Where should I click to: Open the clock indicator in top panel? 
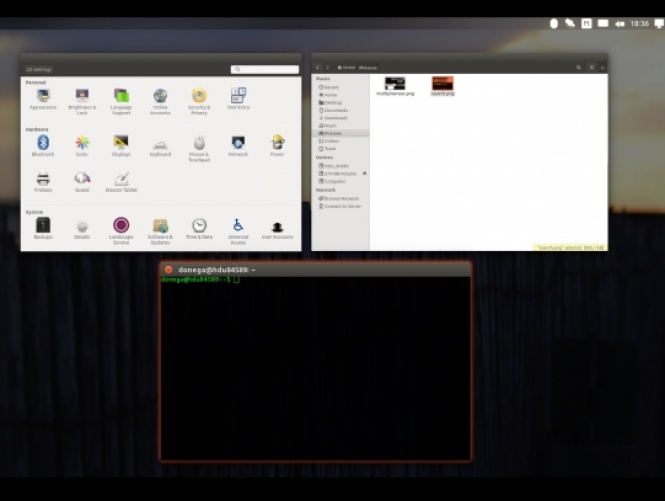[x=640, y=23]
